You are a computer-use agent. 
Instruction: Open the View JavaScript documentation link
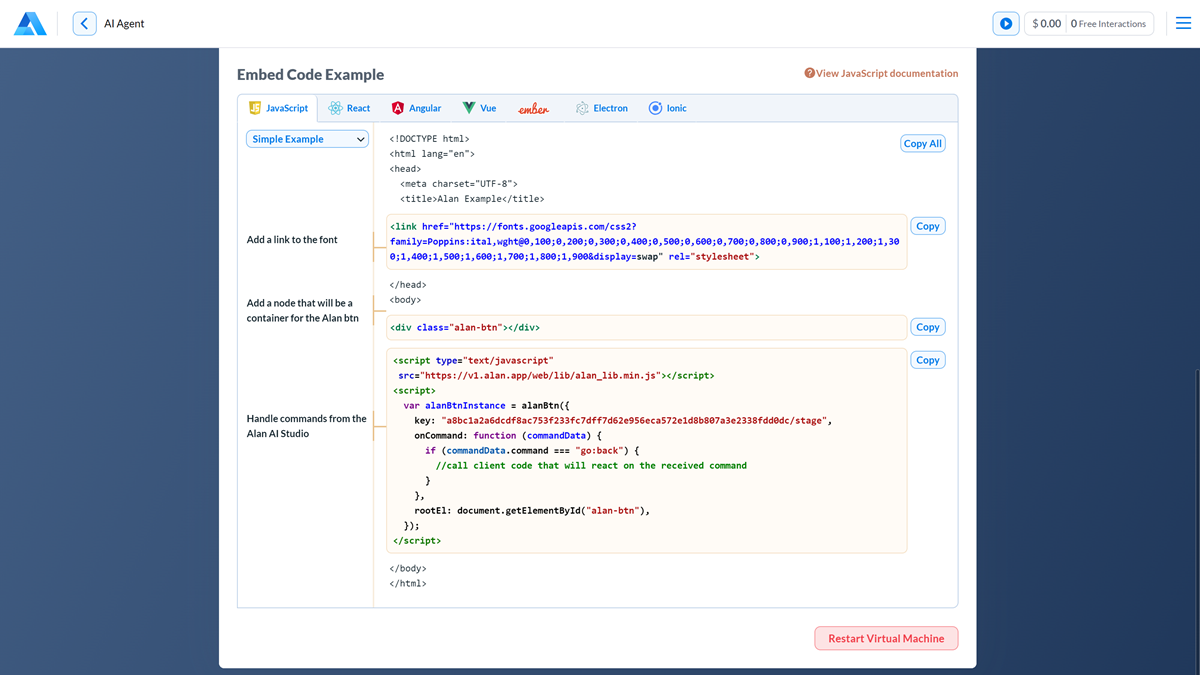click(x=887, y=73)
